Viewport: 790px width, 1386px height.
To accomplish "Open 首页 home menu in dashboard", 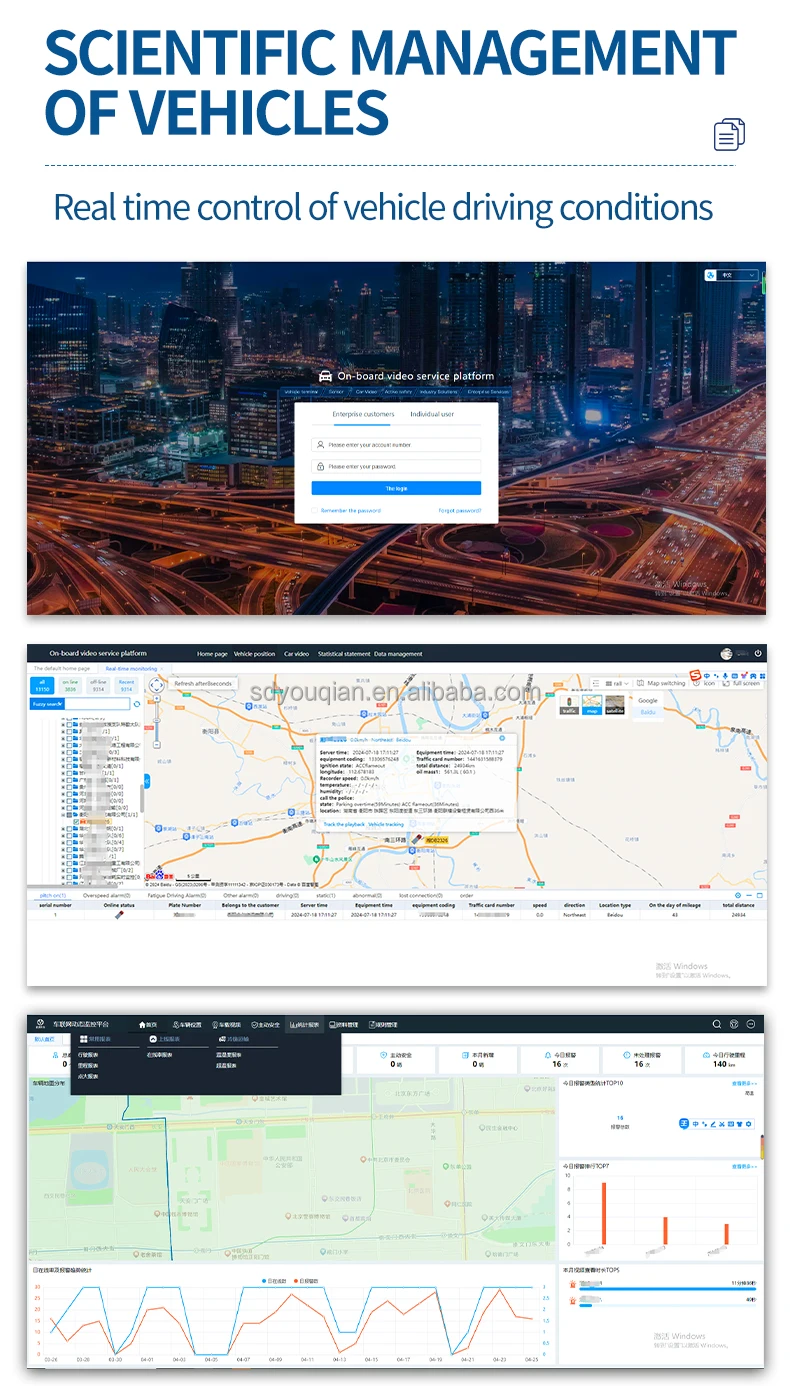I will coord(148,1024).
